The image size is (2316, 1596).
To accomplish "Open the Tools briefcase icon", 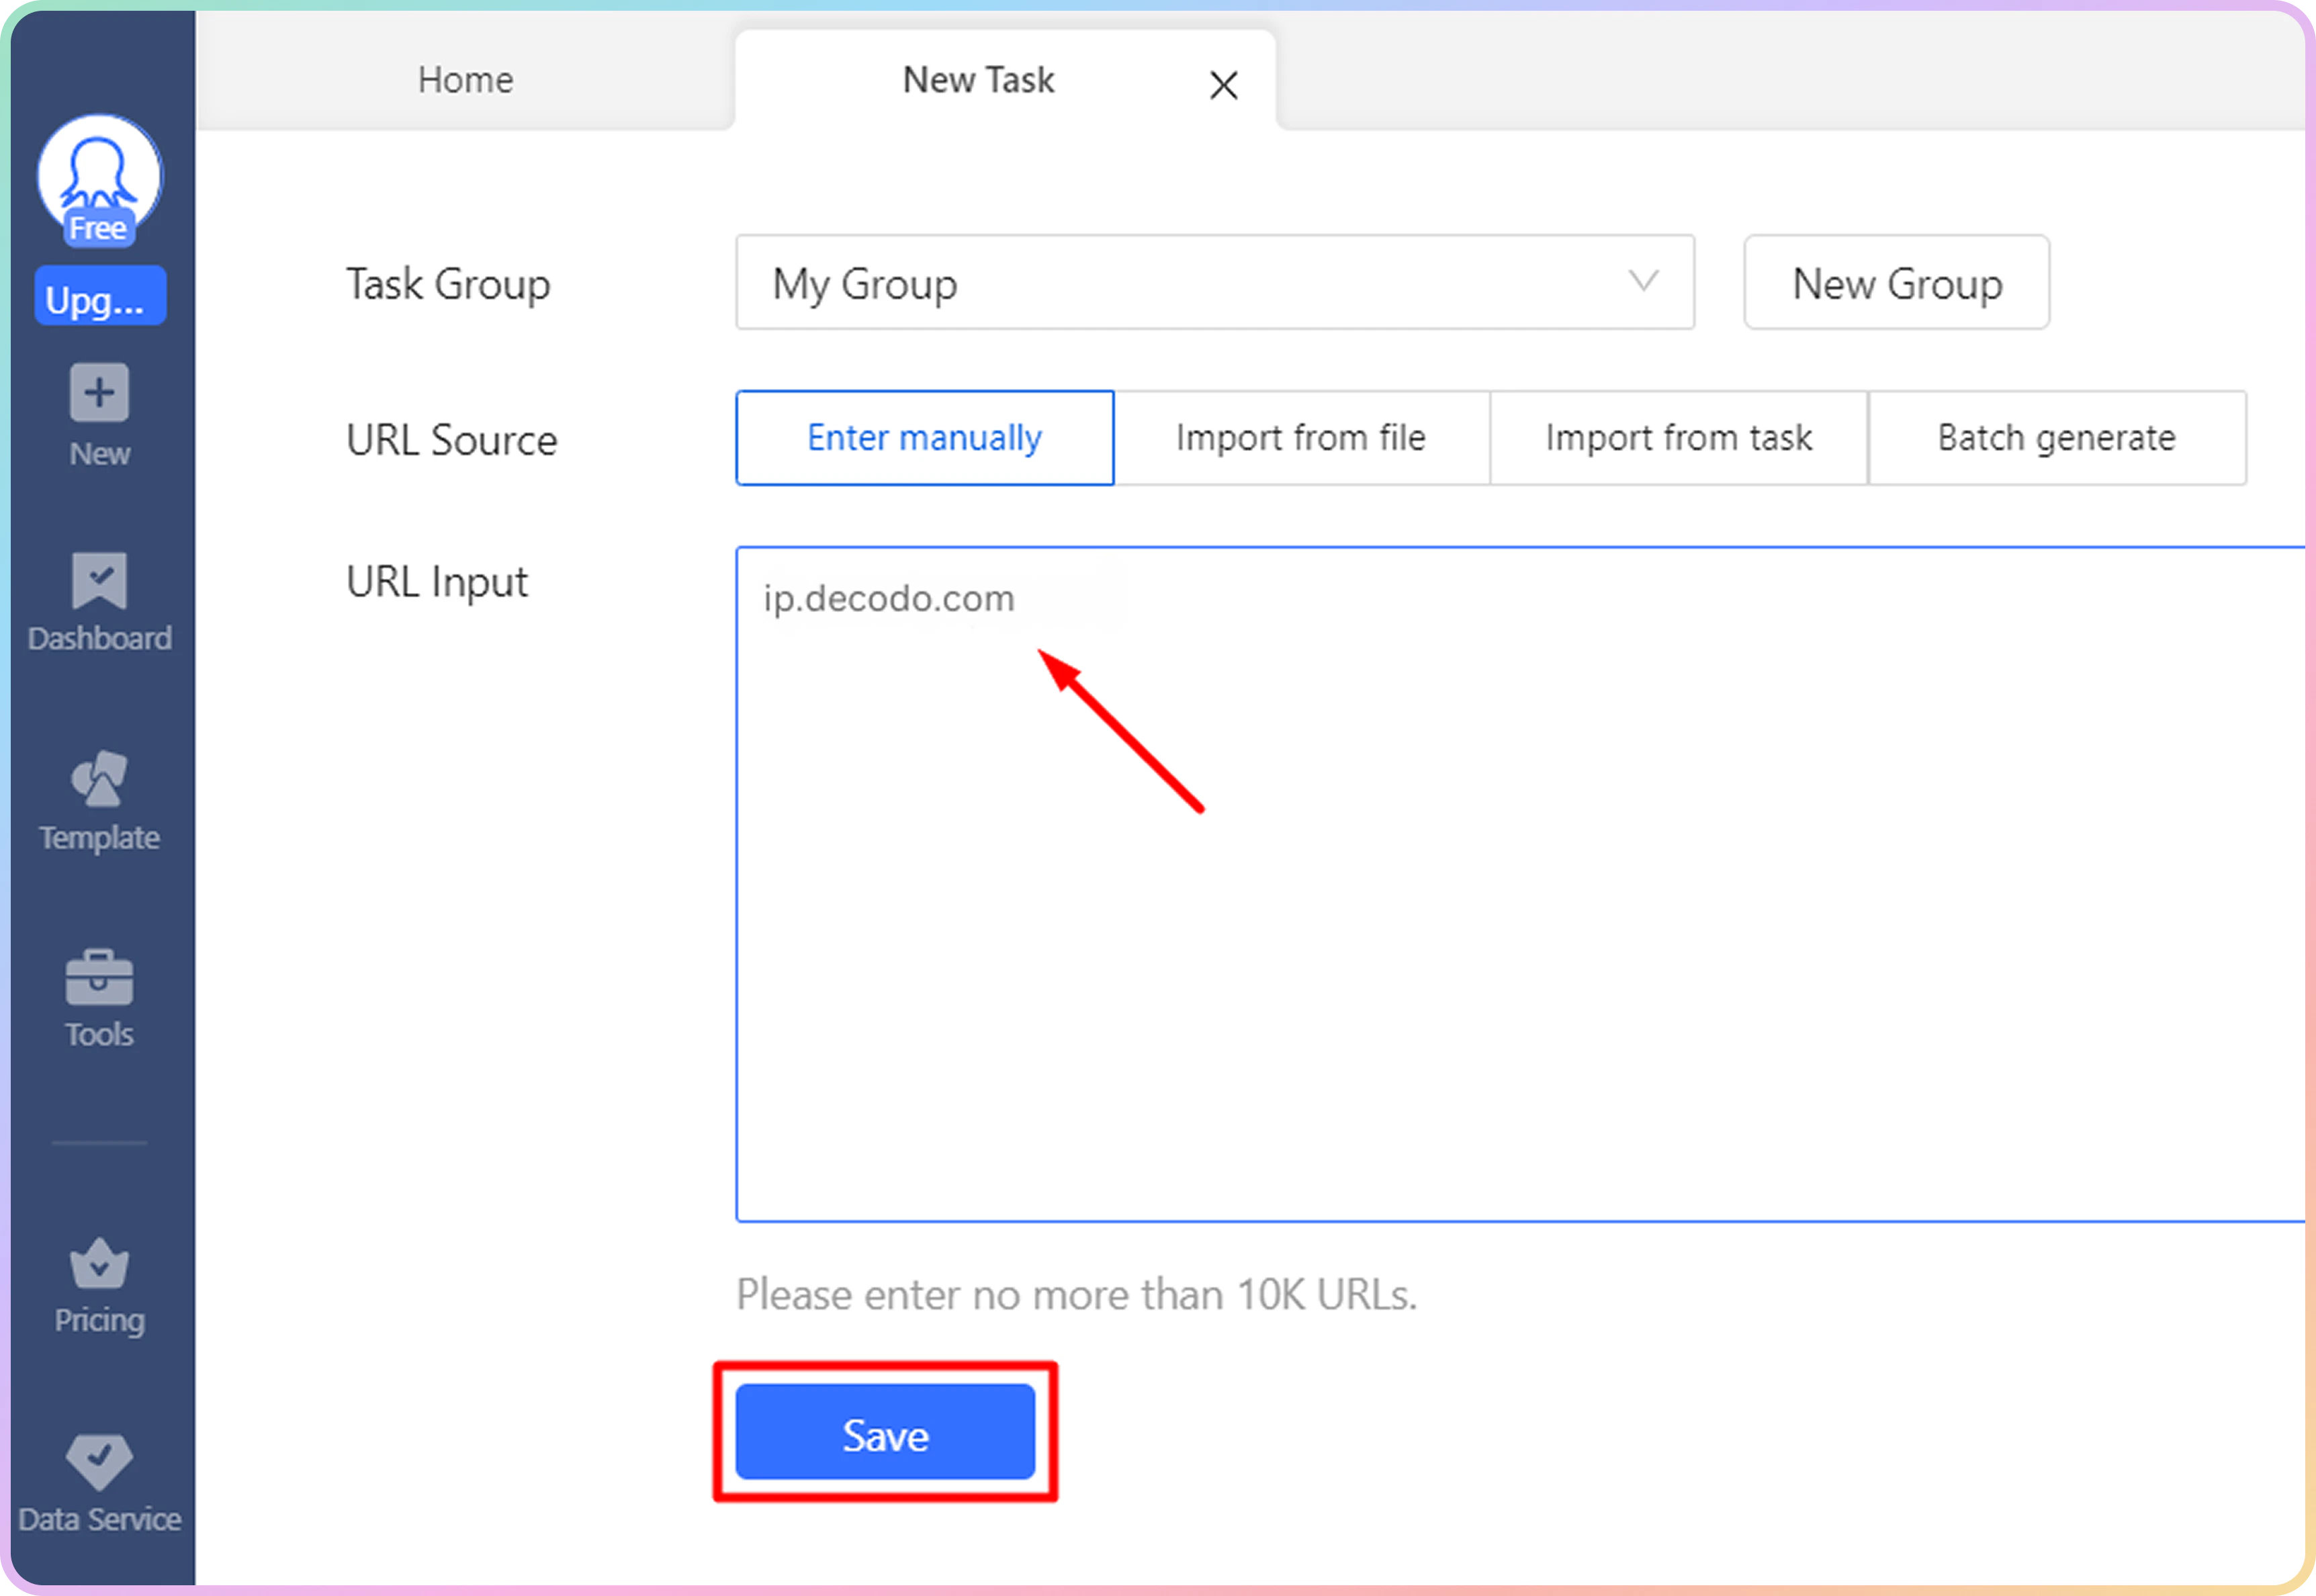I will (99, 977).
